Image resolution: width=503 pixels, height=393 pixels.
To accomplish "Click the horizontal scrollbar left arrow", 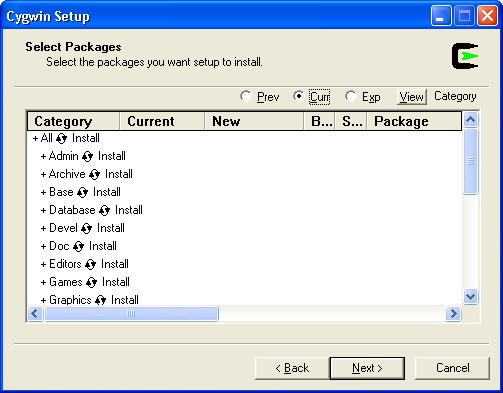I will [35, 313].
